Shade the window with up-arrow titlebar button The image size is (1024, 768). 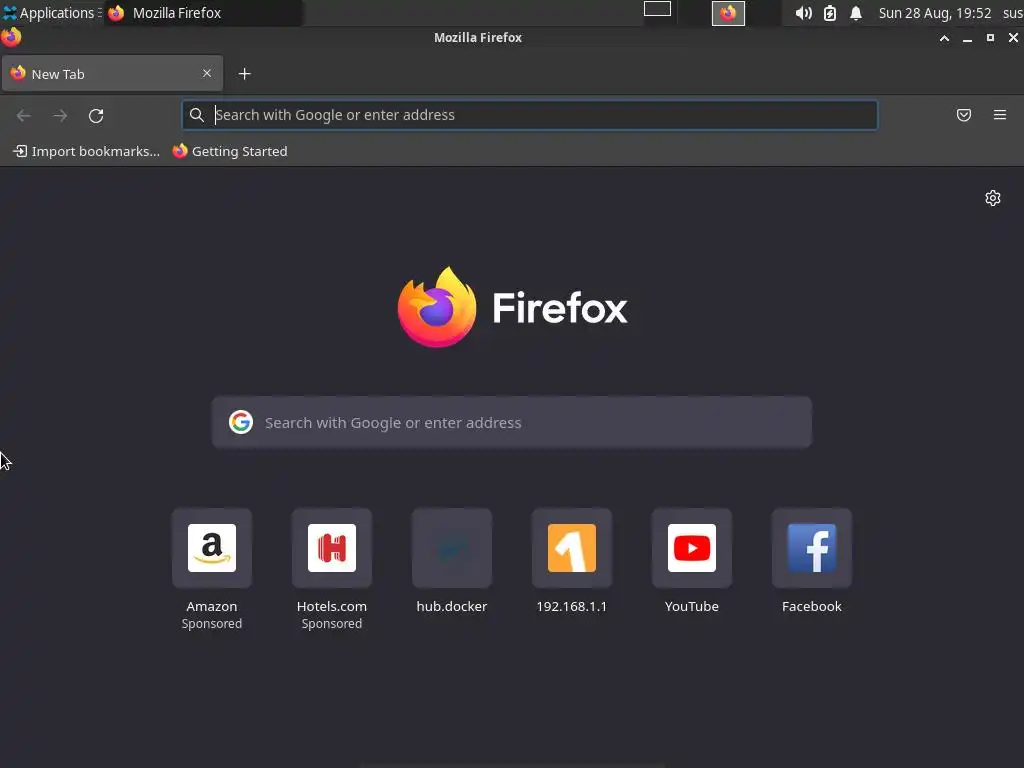pos(944,38)
